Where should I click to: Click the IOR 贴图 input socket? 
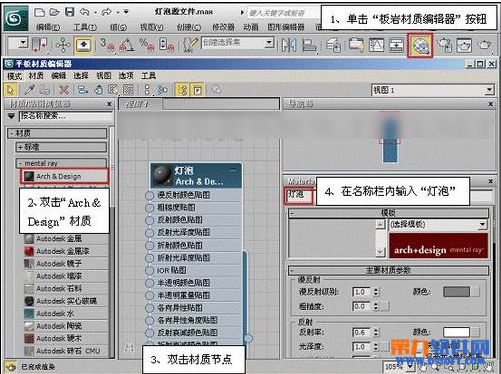150,270
